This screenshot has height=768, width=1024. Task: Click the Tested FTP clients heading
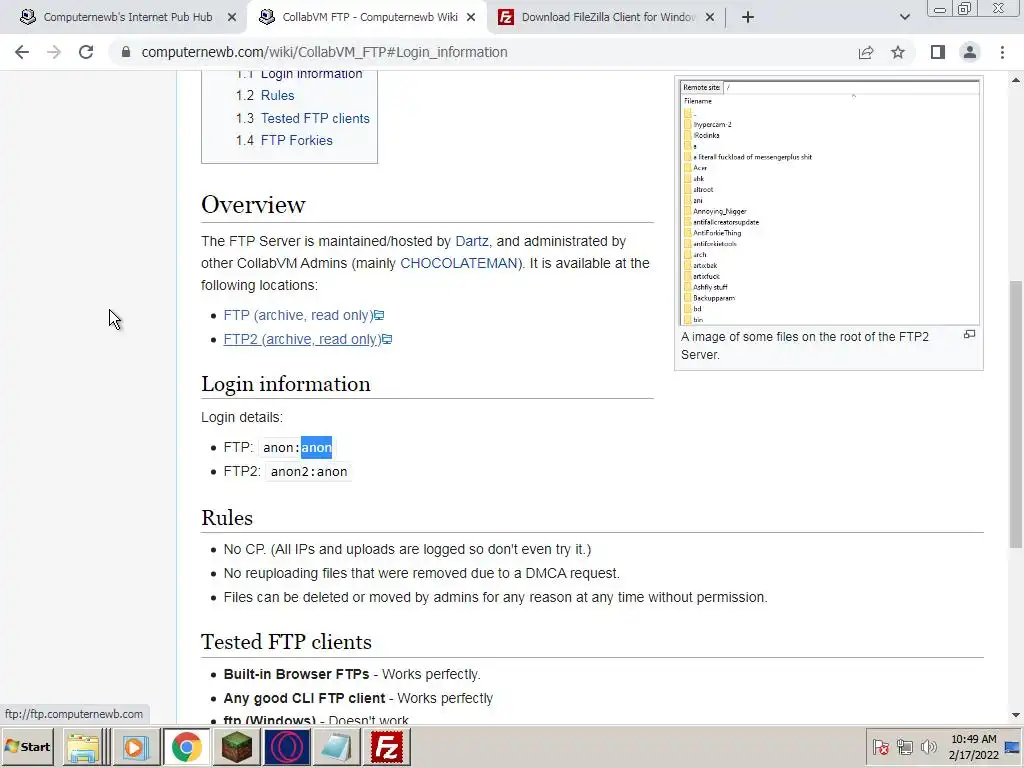(x=286, y=642)
